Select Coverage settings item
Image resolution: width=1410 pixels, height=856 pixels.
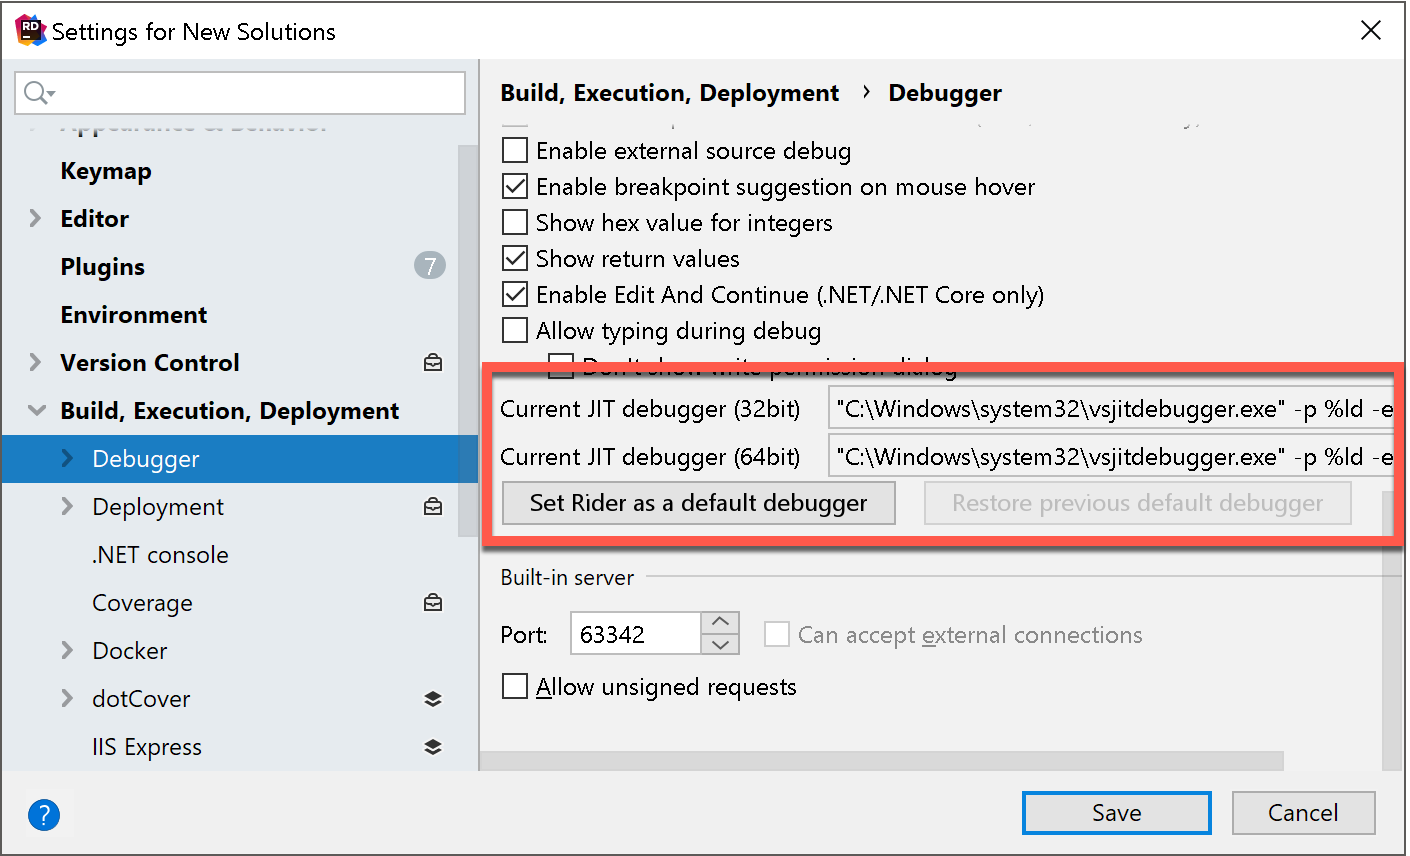tap(142, 603)
